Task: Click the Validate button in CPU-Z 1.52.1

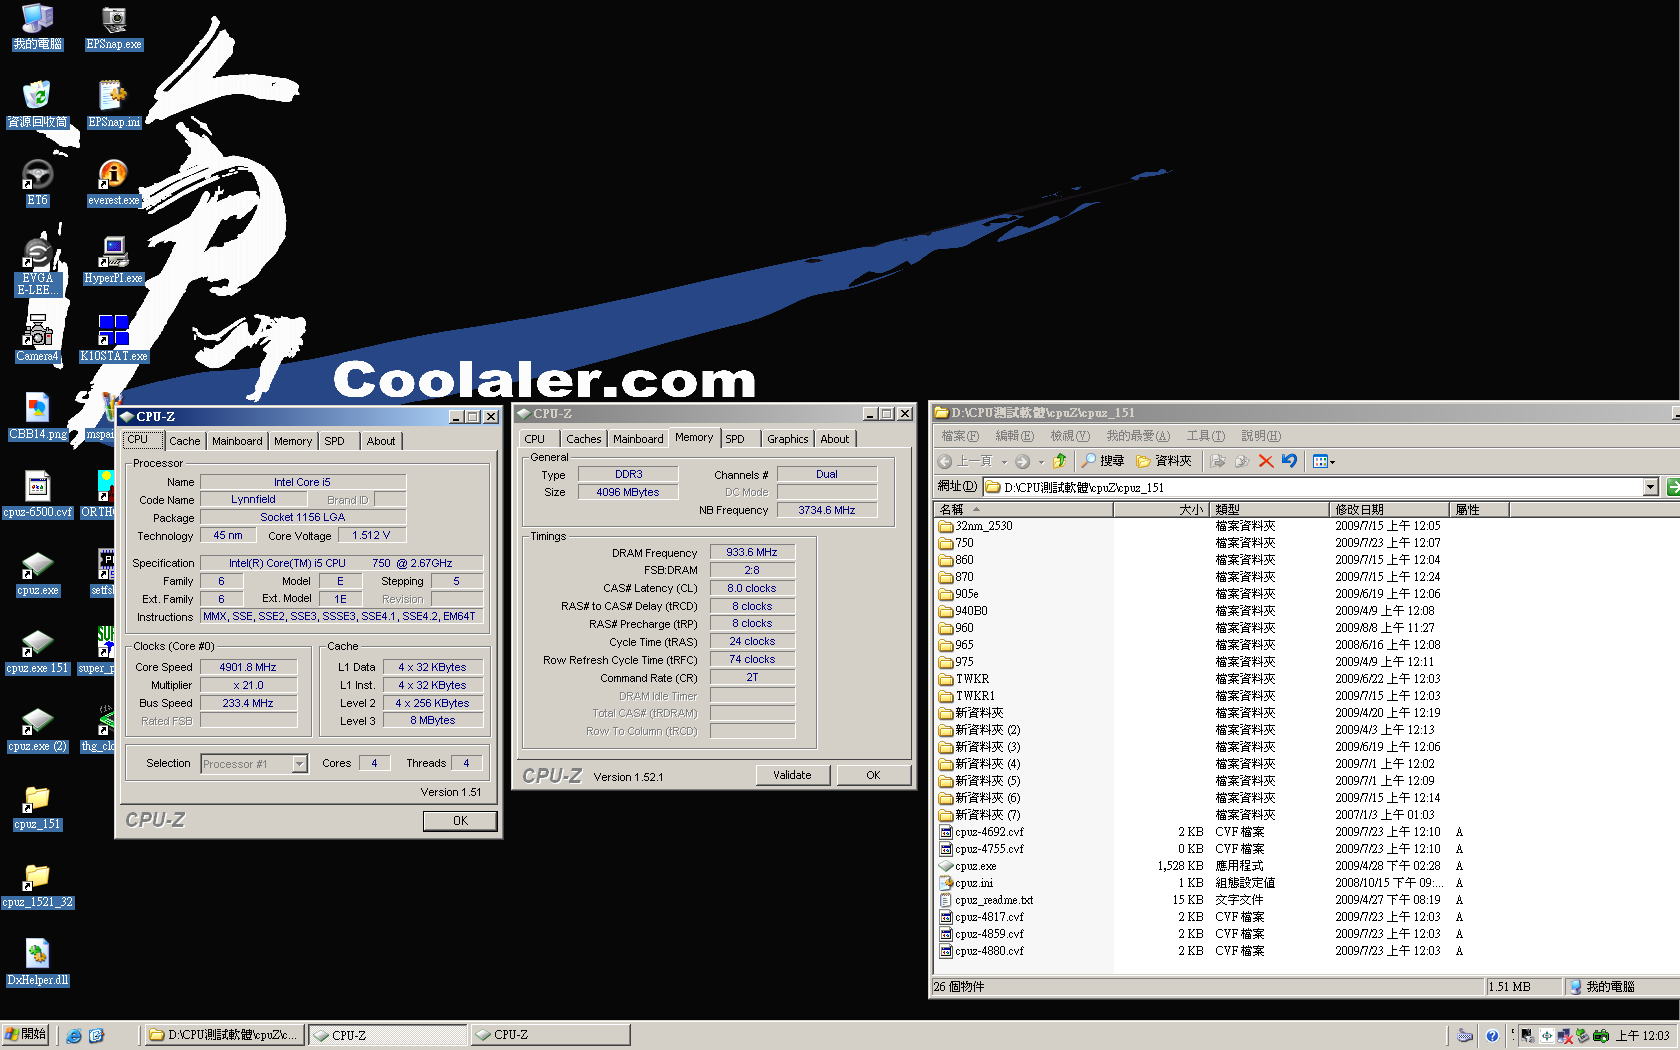Action: tap(792, 775)
